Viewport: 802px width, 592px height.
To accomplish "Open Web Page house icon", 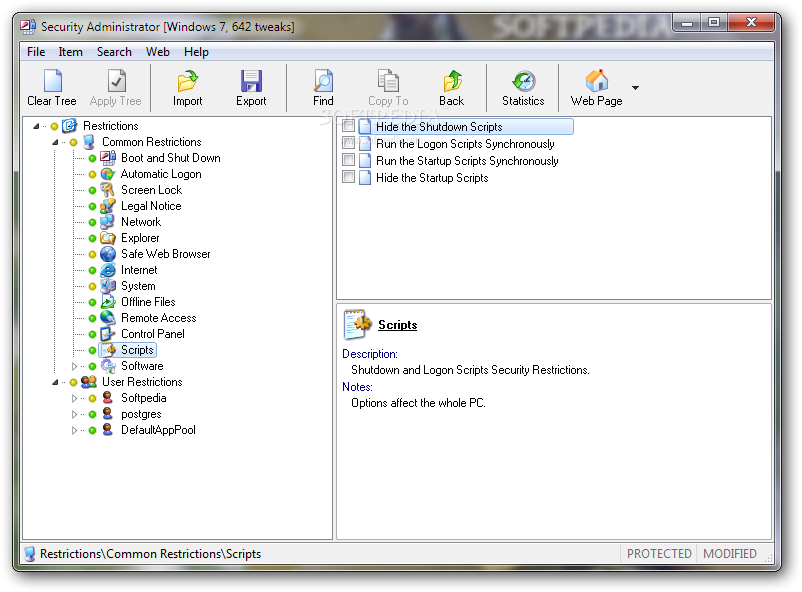I will click(x=597, y=81).
